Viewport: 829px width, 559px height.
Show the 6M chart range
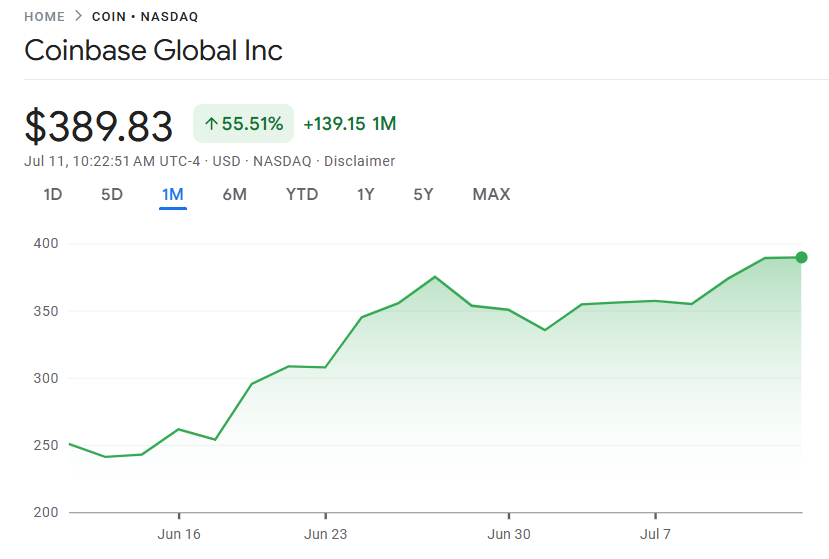pyautogui.click(x=234, y=194)
